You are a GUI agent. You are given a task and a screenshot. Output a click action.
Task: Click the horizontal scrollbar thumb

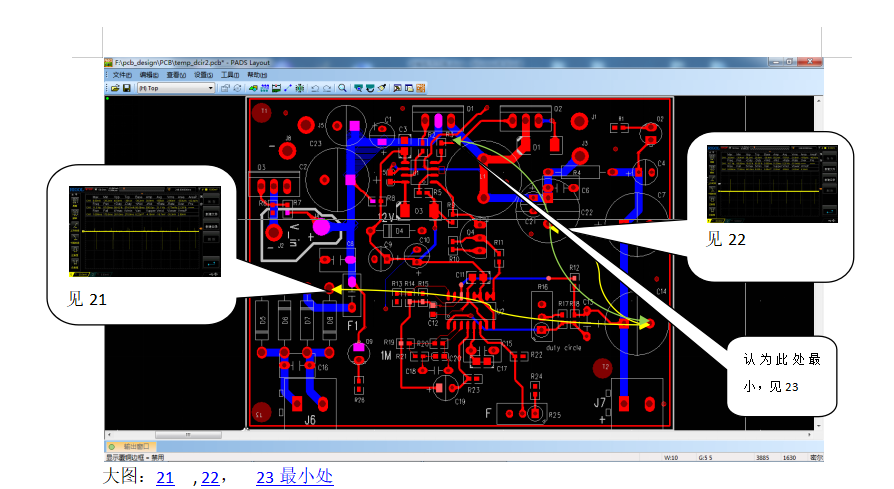pos(188,435)
